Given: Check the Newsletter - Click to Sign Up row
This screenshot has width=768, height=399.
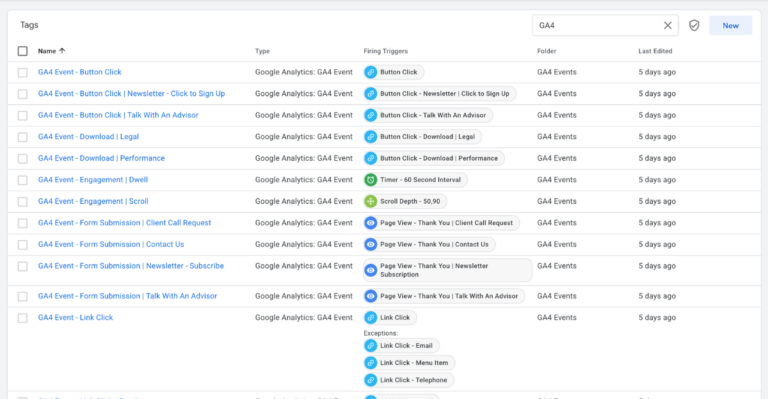Looking at the screenshot, I should pyautogui.click(x=23, y=94).
